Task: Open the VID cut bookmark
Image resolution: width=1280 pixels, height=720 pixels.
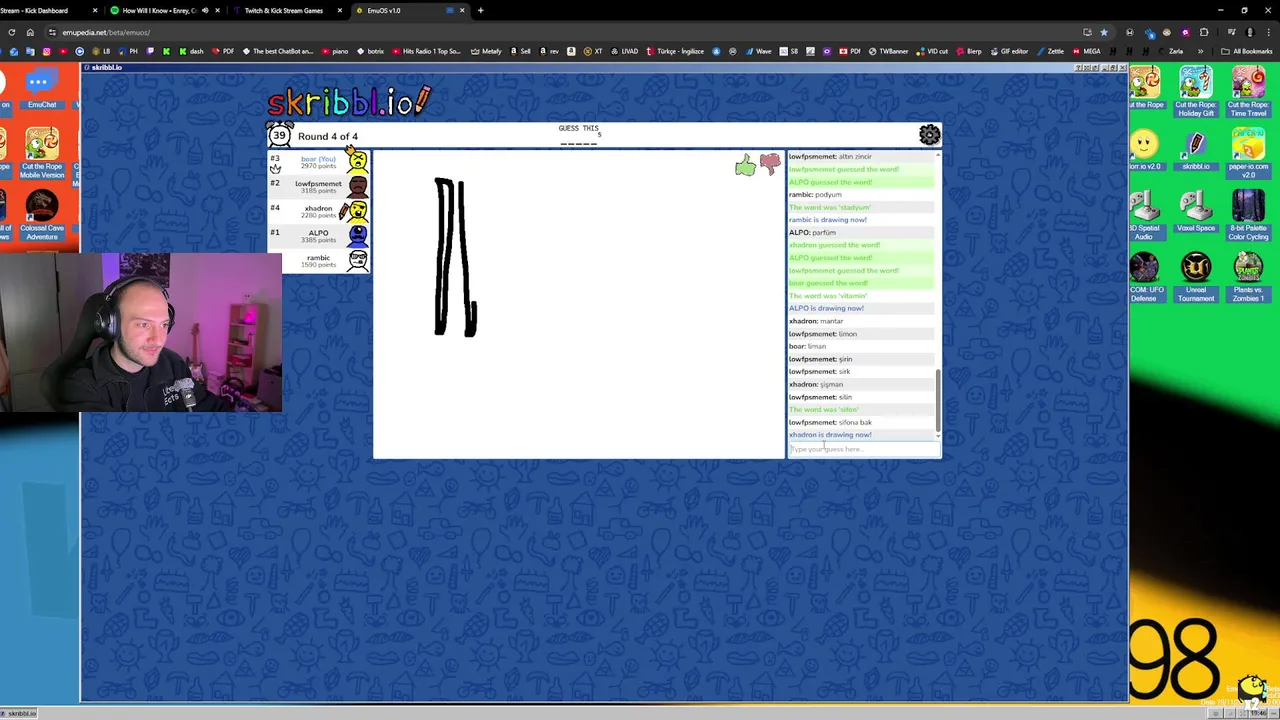Action: pos(932,51)
